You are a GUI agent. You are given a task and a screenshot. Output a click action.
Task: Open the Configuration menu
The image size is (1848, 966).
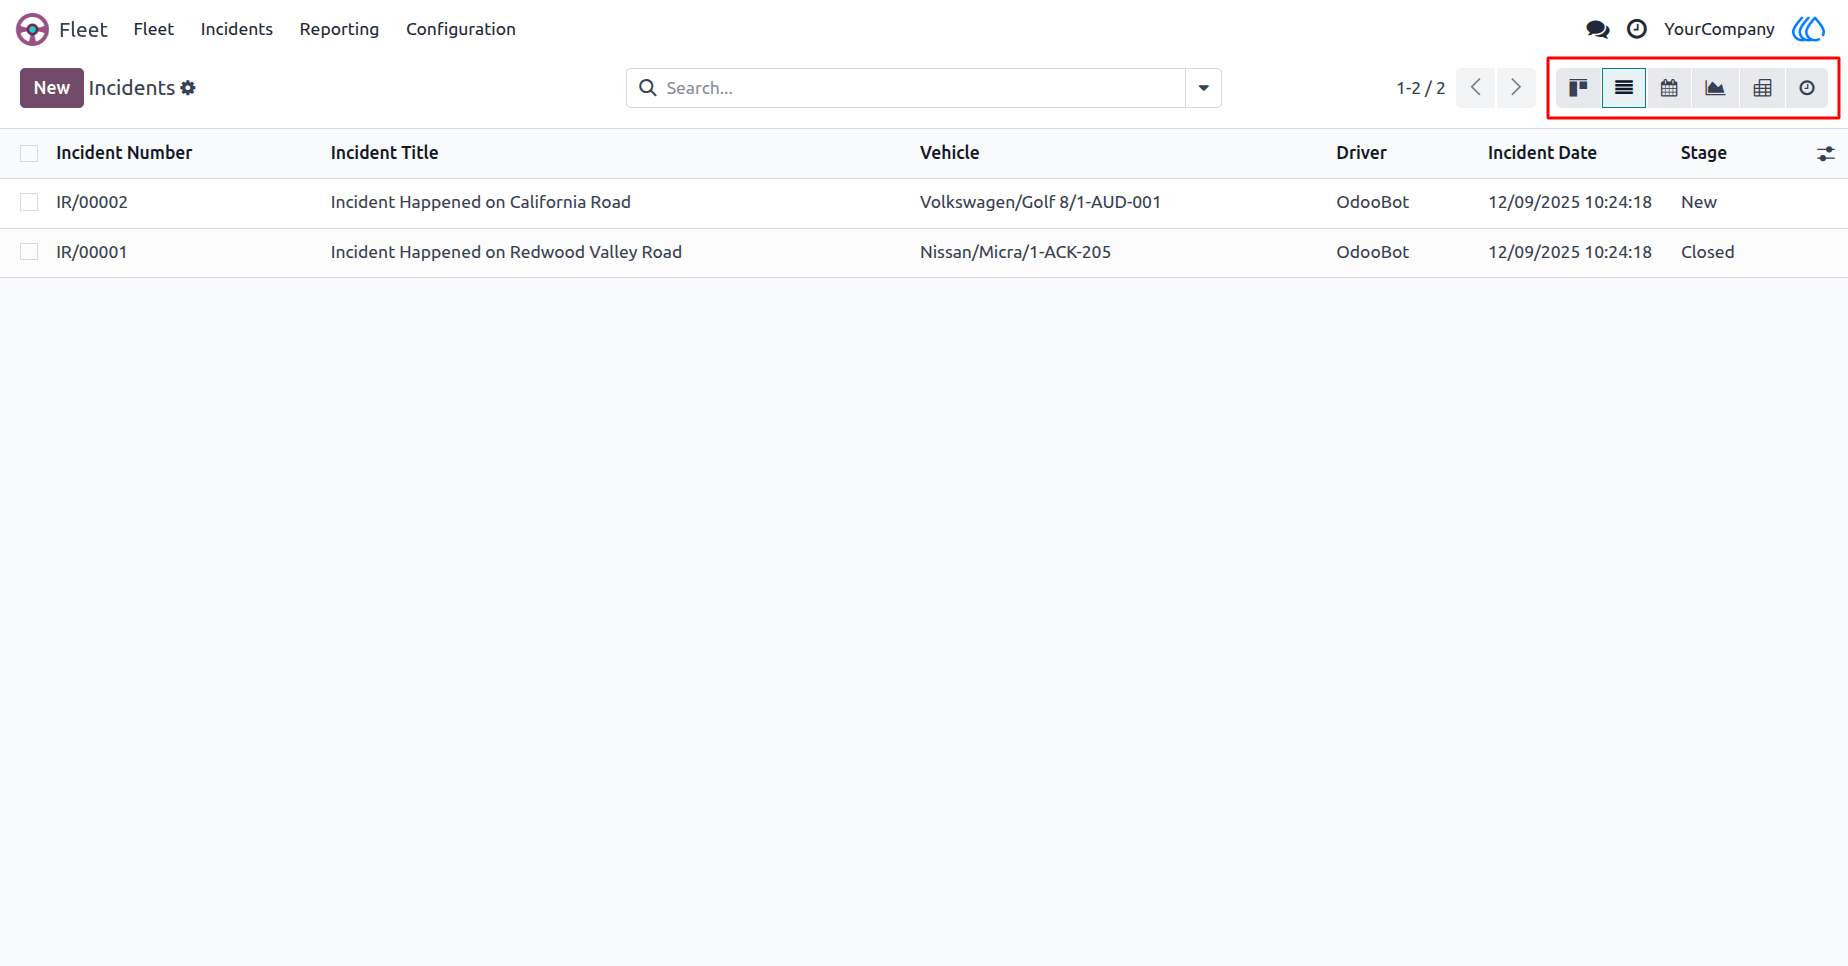(461, 29)
